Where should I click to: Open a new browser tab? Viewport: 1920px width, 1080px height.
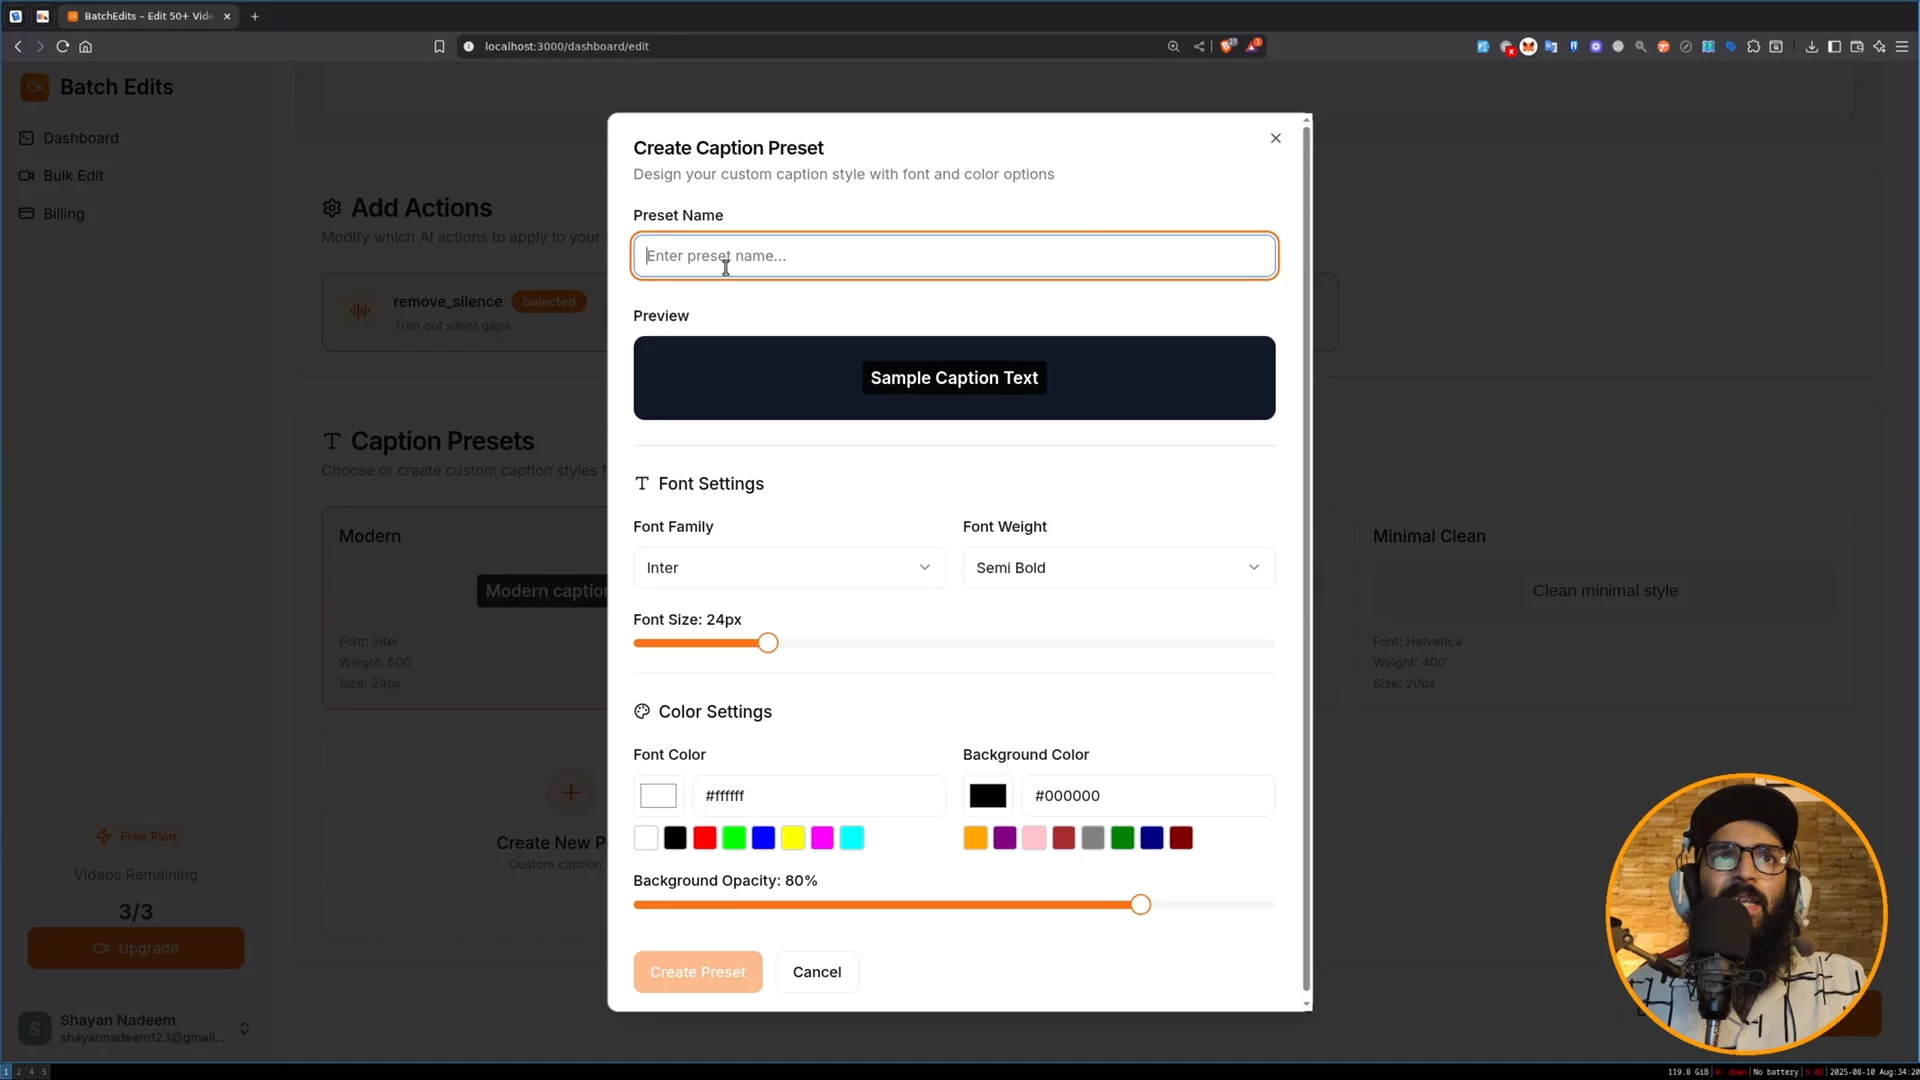(x=255, y=16)
